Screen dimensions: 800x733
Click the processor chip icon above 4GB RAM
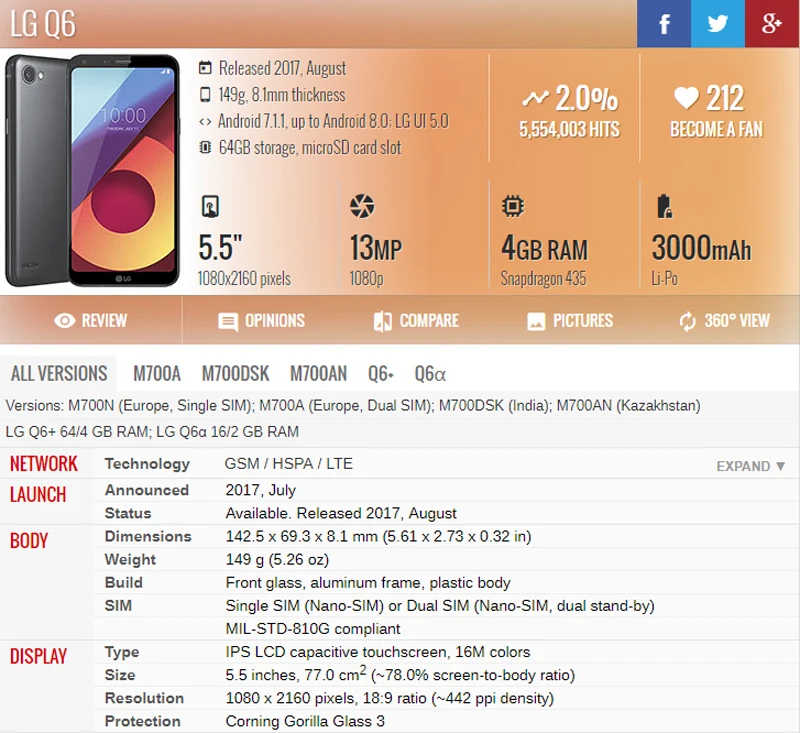click(513, 206)
